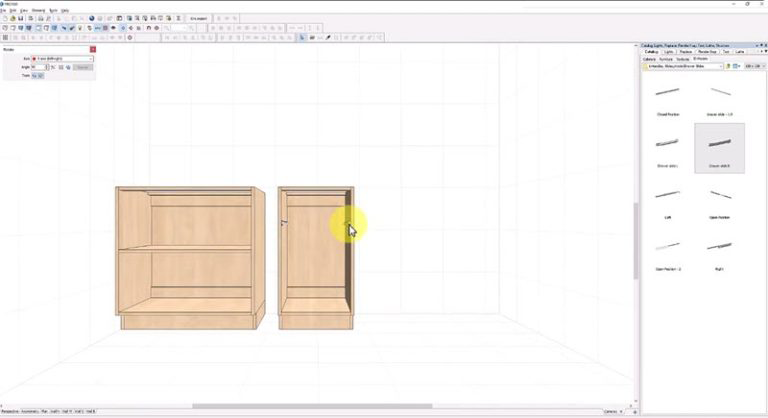Select the Left drawer slide thumbnail
Image resolution: width=768 pixels, height=418 pixels.
click(668, 195)
